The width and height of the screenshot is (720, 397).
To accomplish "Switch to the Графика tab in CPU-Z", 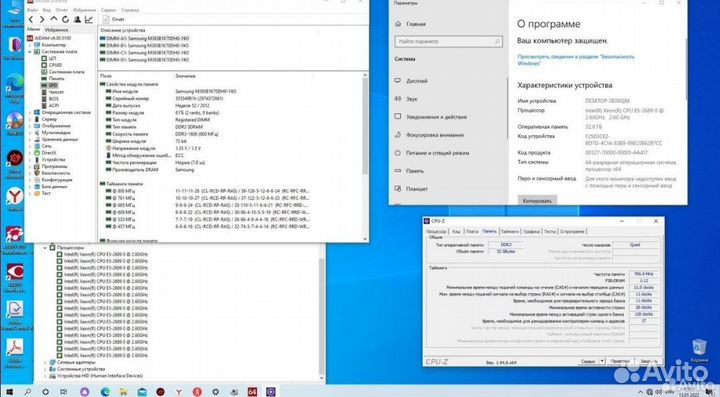I will (x=531, y=232).
